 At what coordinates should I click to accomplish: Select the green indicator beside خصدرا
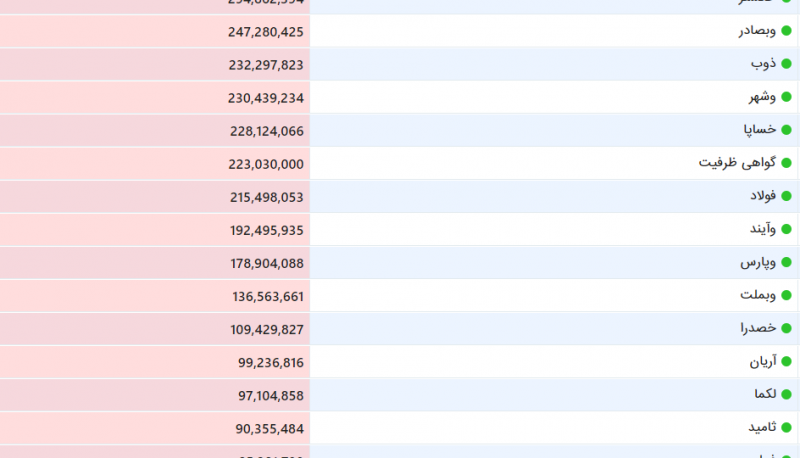coord(784,328)
